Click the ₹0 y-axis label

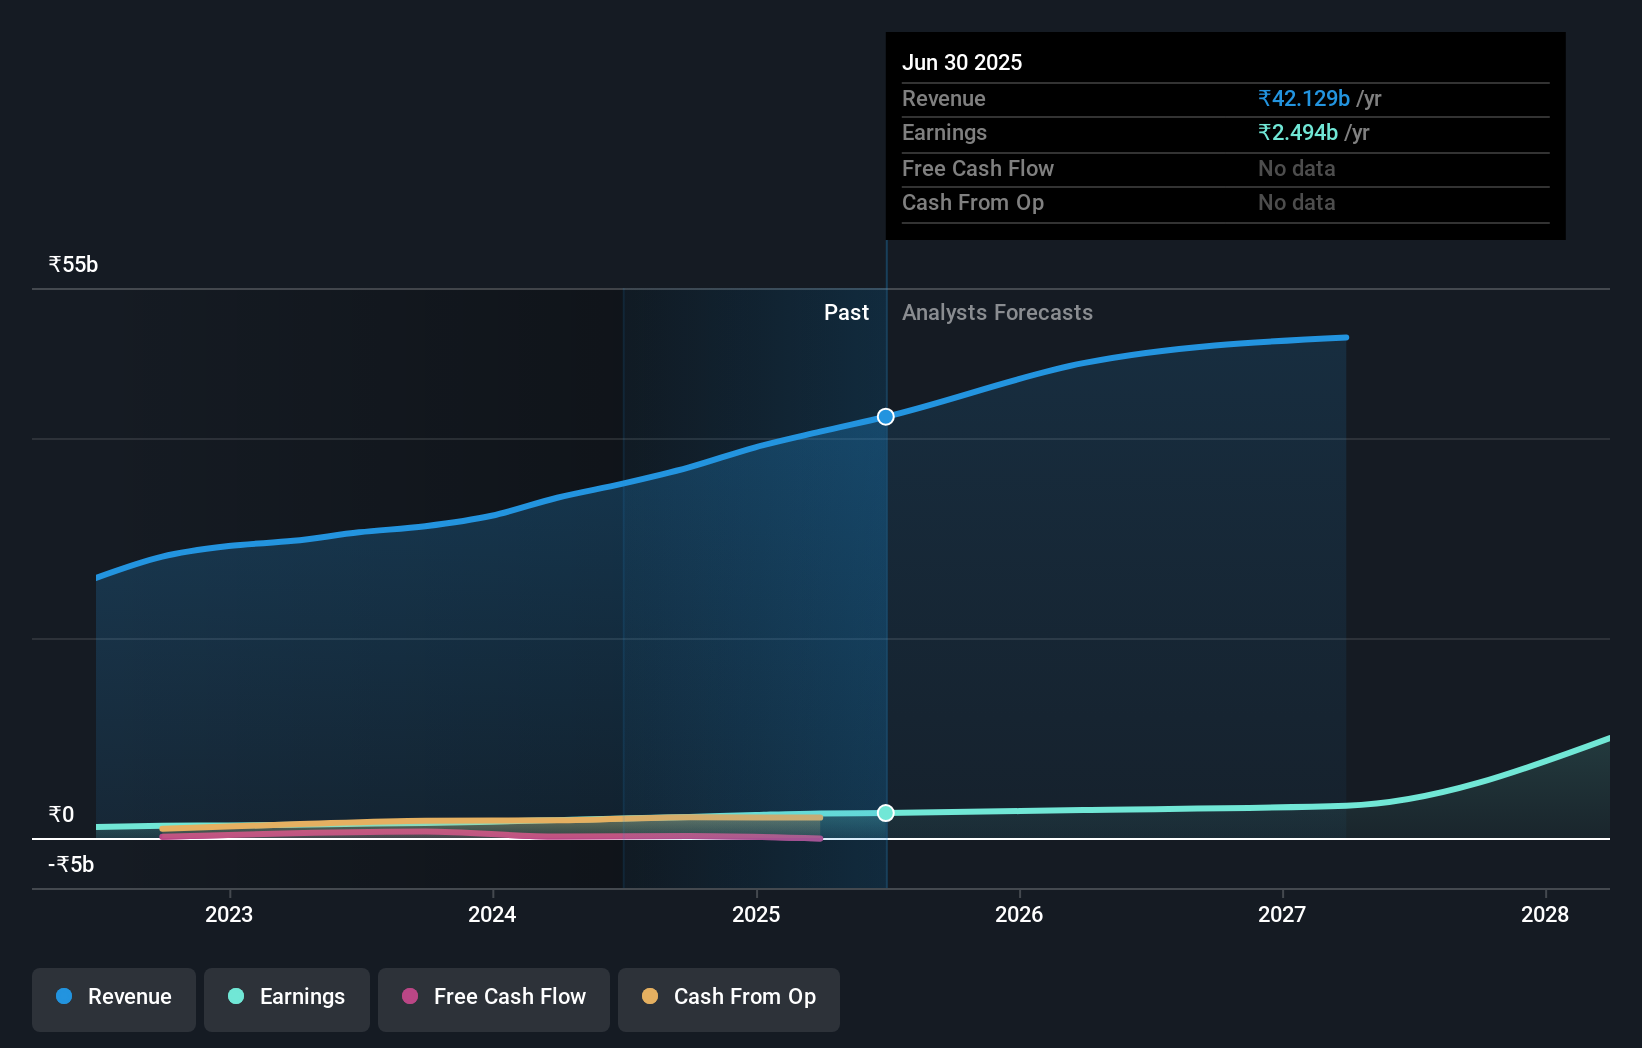click(x=61, y=814)
